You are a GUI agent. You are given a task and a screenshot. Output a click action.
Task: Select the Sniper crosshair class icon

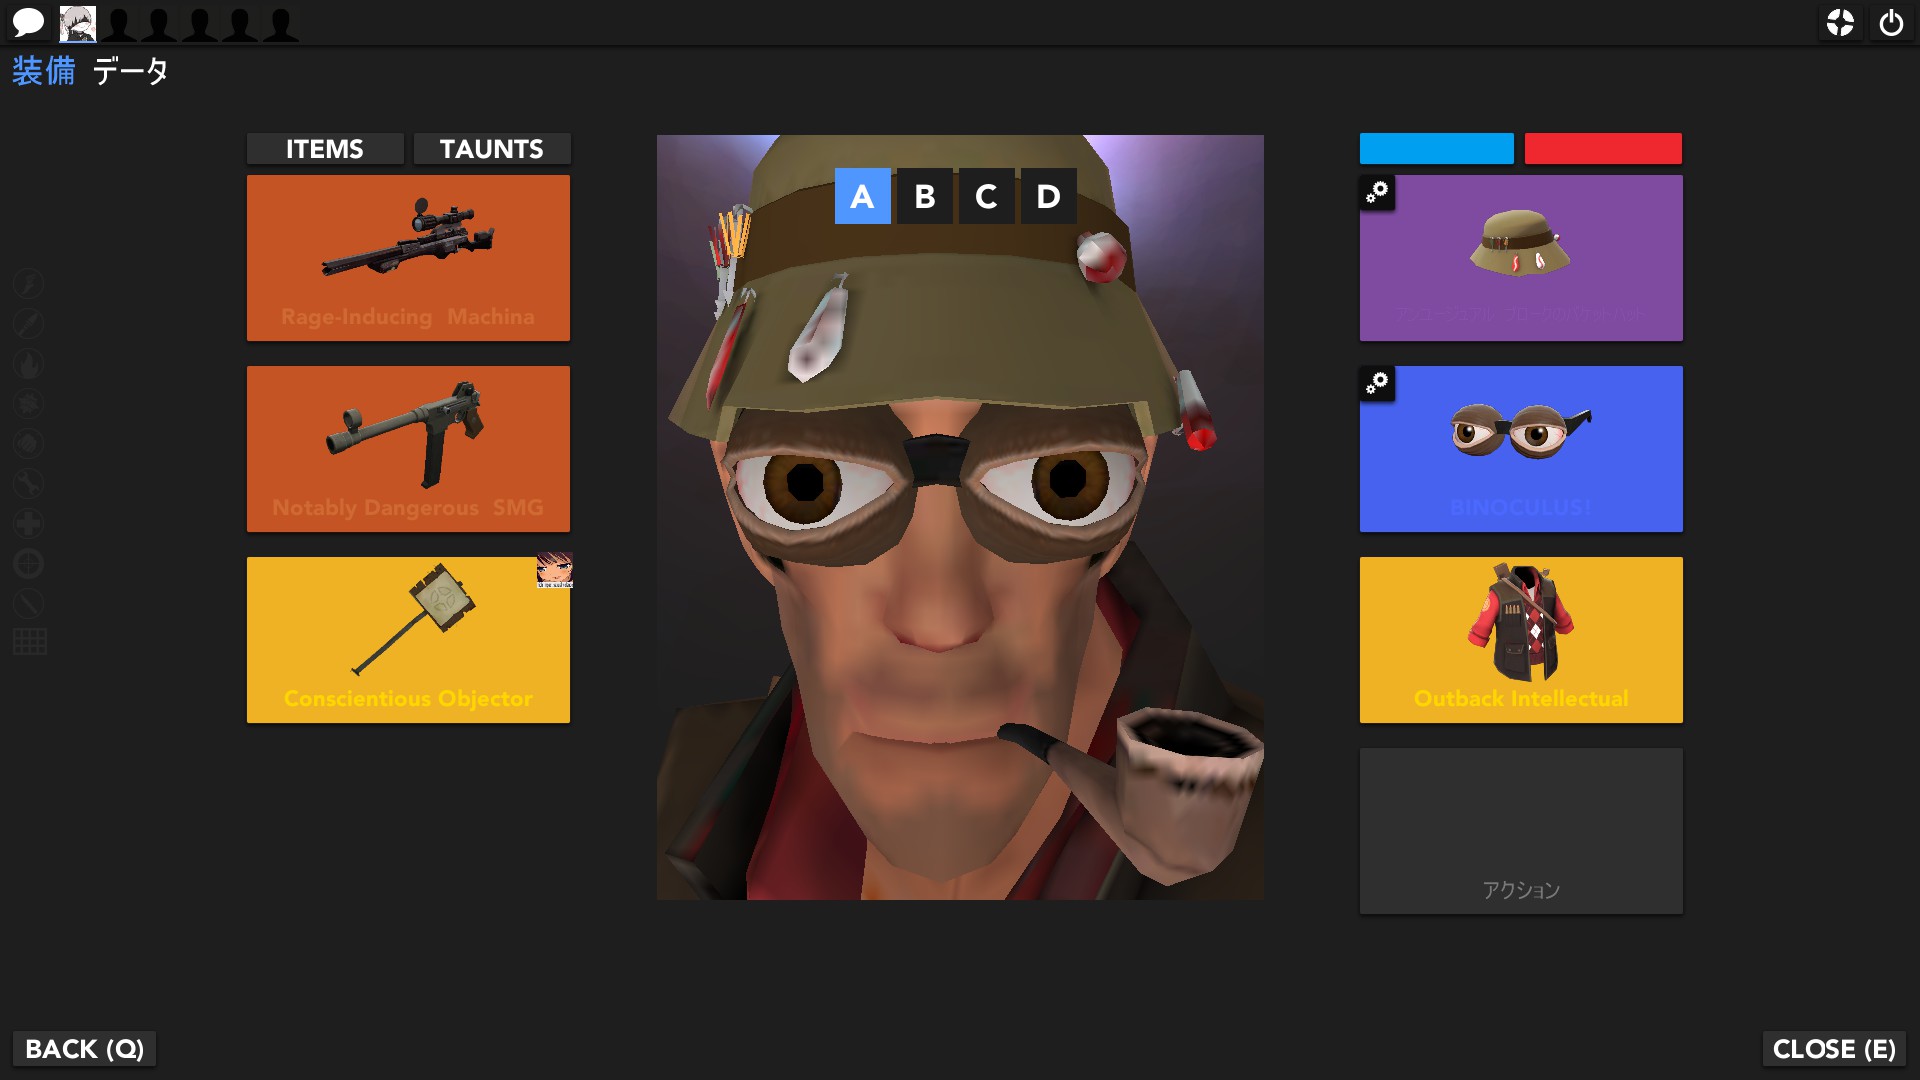tap(29, 564)
